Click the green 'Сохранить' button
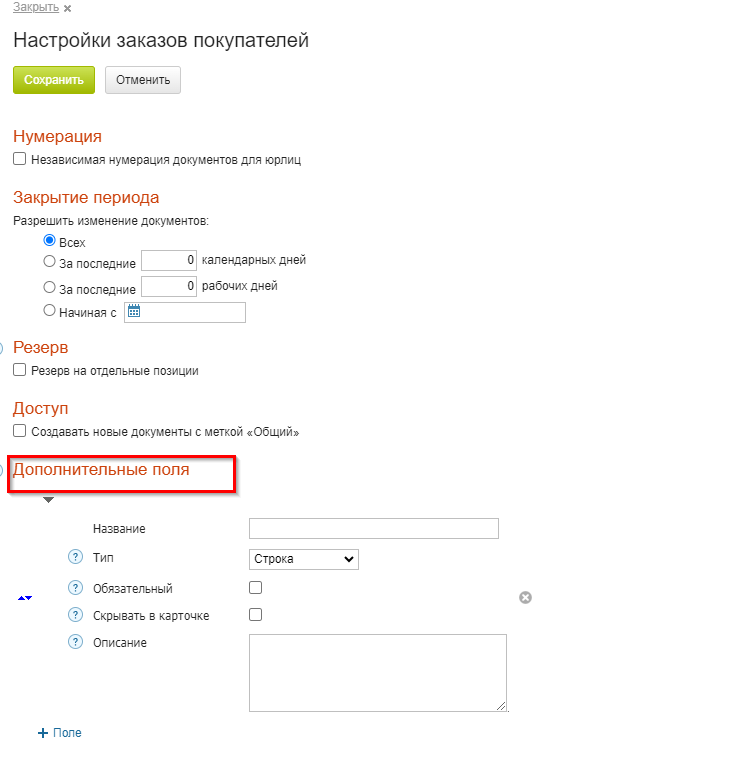Viewport: 740px width, 758px height. pos(54,80)
